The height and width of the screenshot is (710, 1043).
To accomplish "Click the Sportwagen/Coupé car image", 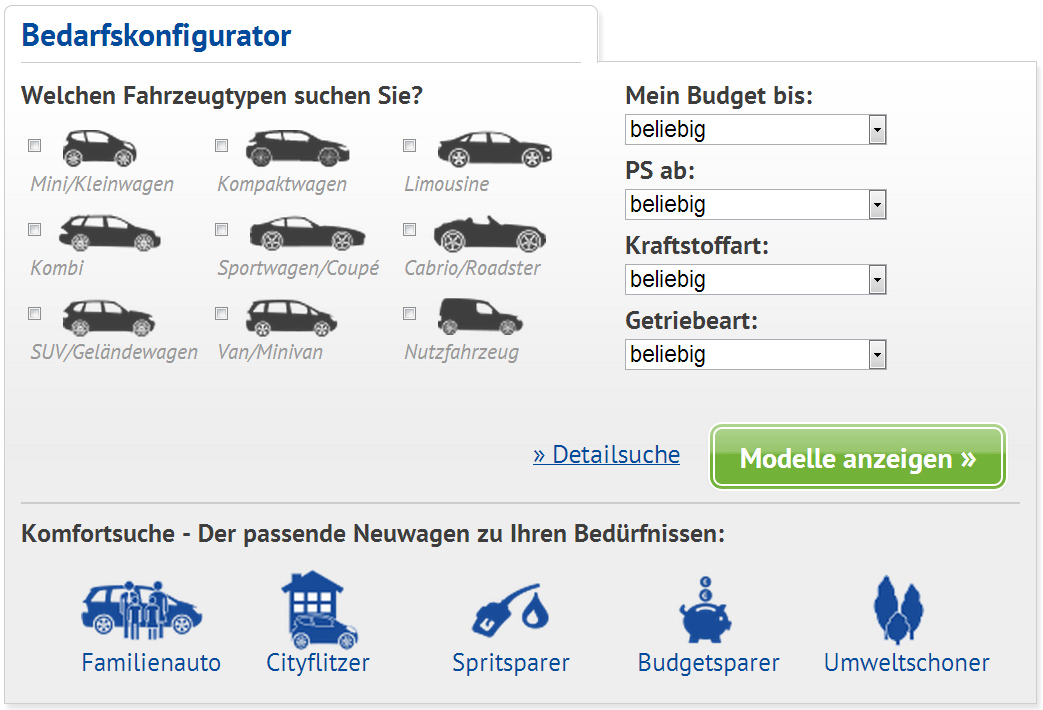I will click(x=306, y=234).
